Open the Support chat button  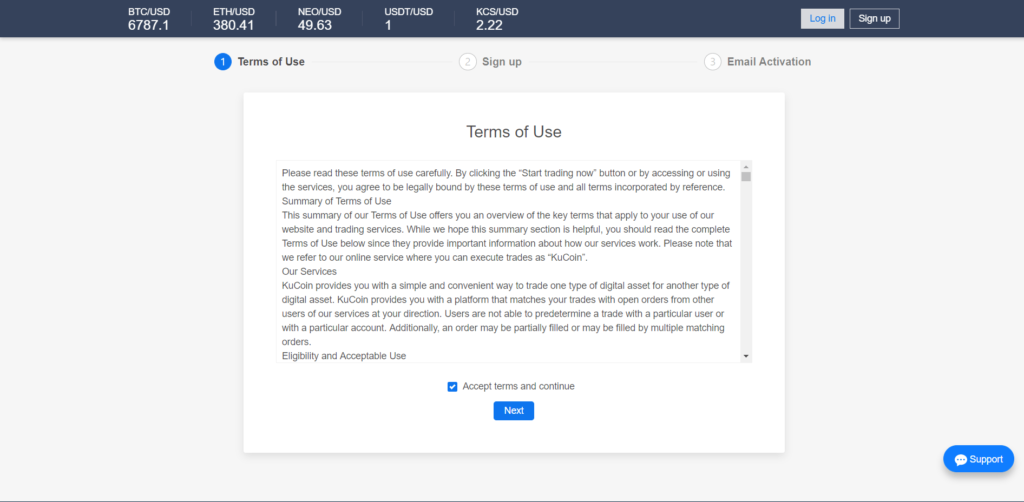[978, 459]
